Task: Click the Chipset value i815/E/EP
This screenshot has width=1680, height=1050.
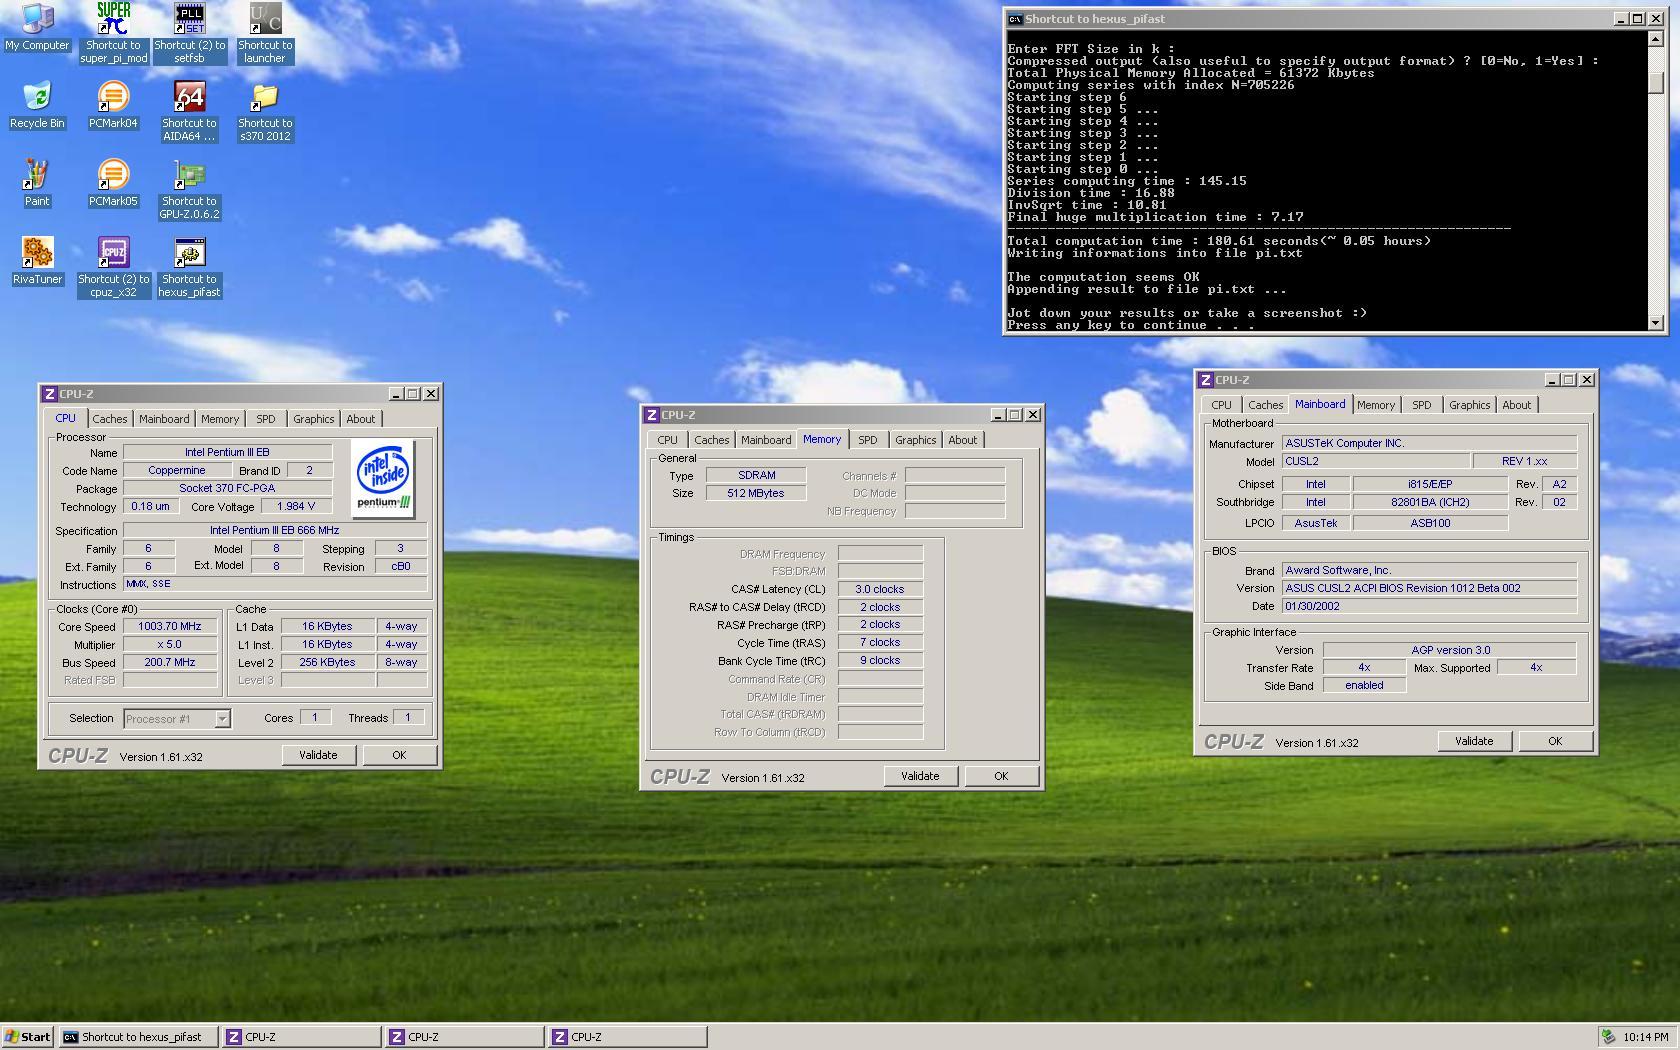Action: pyautogui.click(x=1430, y=485)
